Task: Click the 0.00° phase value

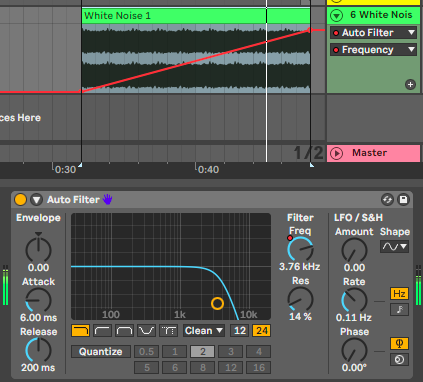Action: click(354, 368)
